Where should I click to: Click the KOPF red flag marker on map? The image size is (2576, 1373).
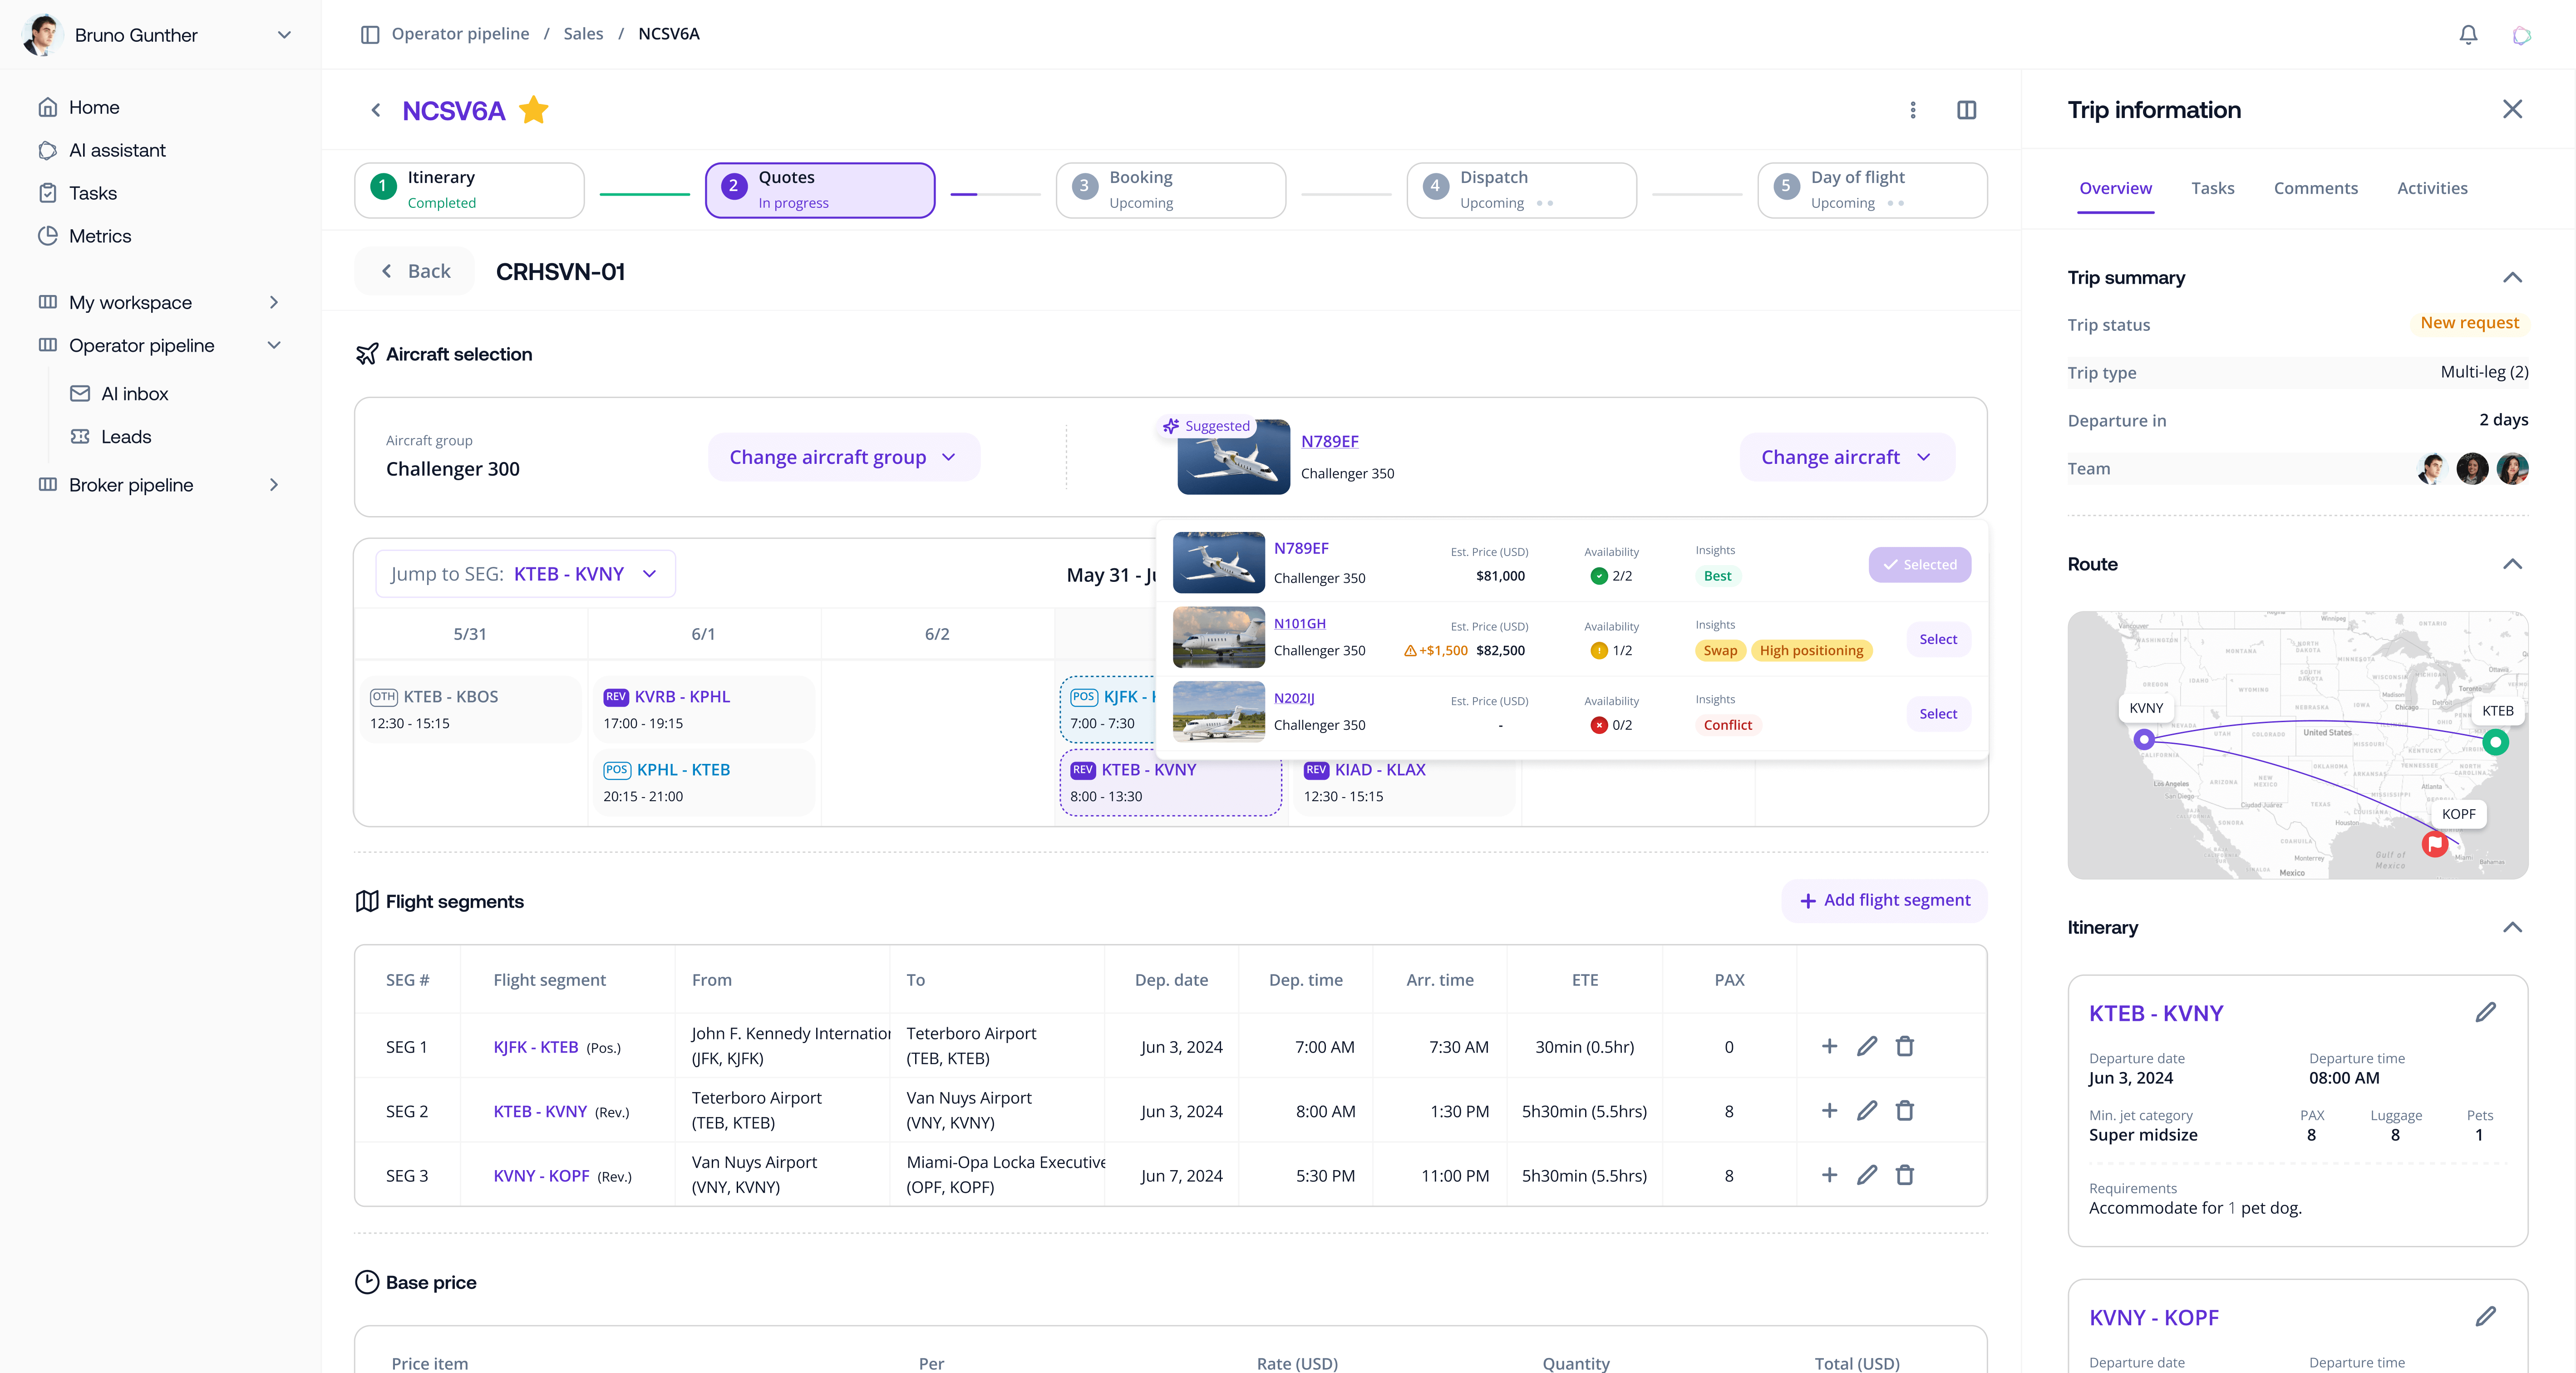click(2435, 844)
